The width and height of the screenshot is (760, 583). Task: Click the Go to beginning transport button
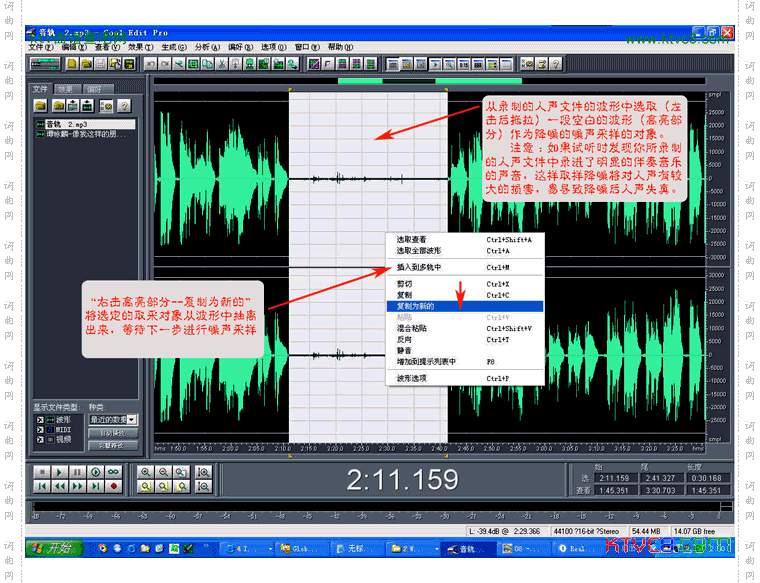[42, 486]
